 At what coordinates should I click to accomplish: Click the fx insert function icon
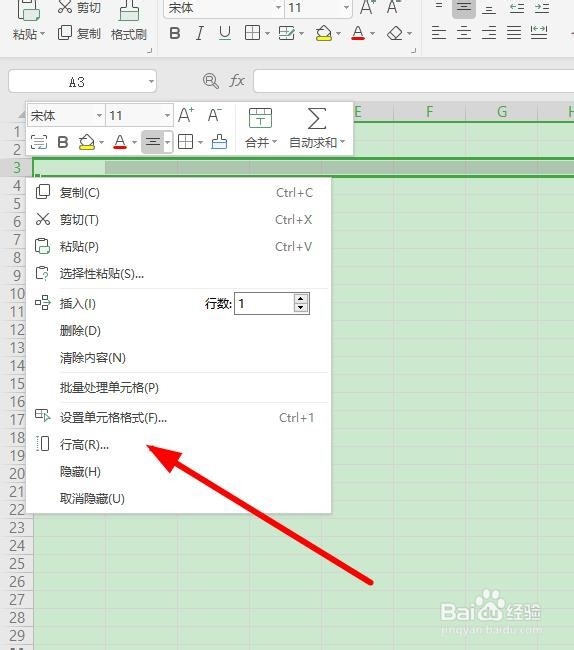[x=237, y=80]
